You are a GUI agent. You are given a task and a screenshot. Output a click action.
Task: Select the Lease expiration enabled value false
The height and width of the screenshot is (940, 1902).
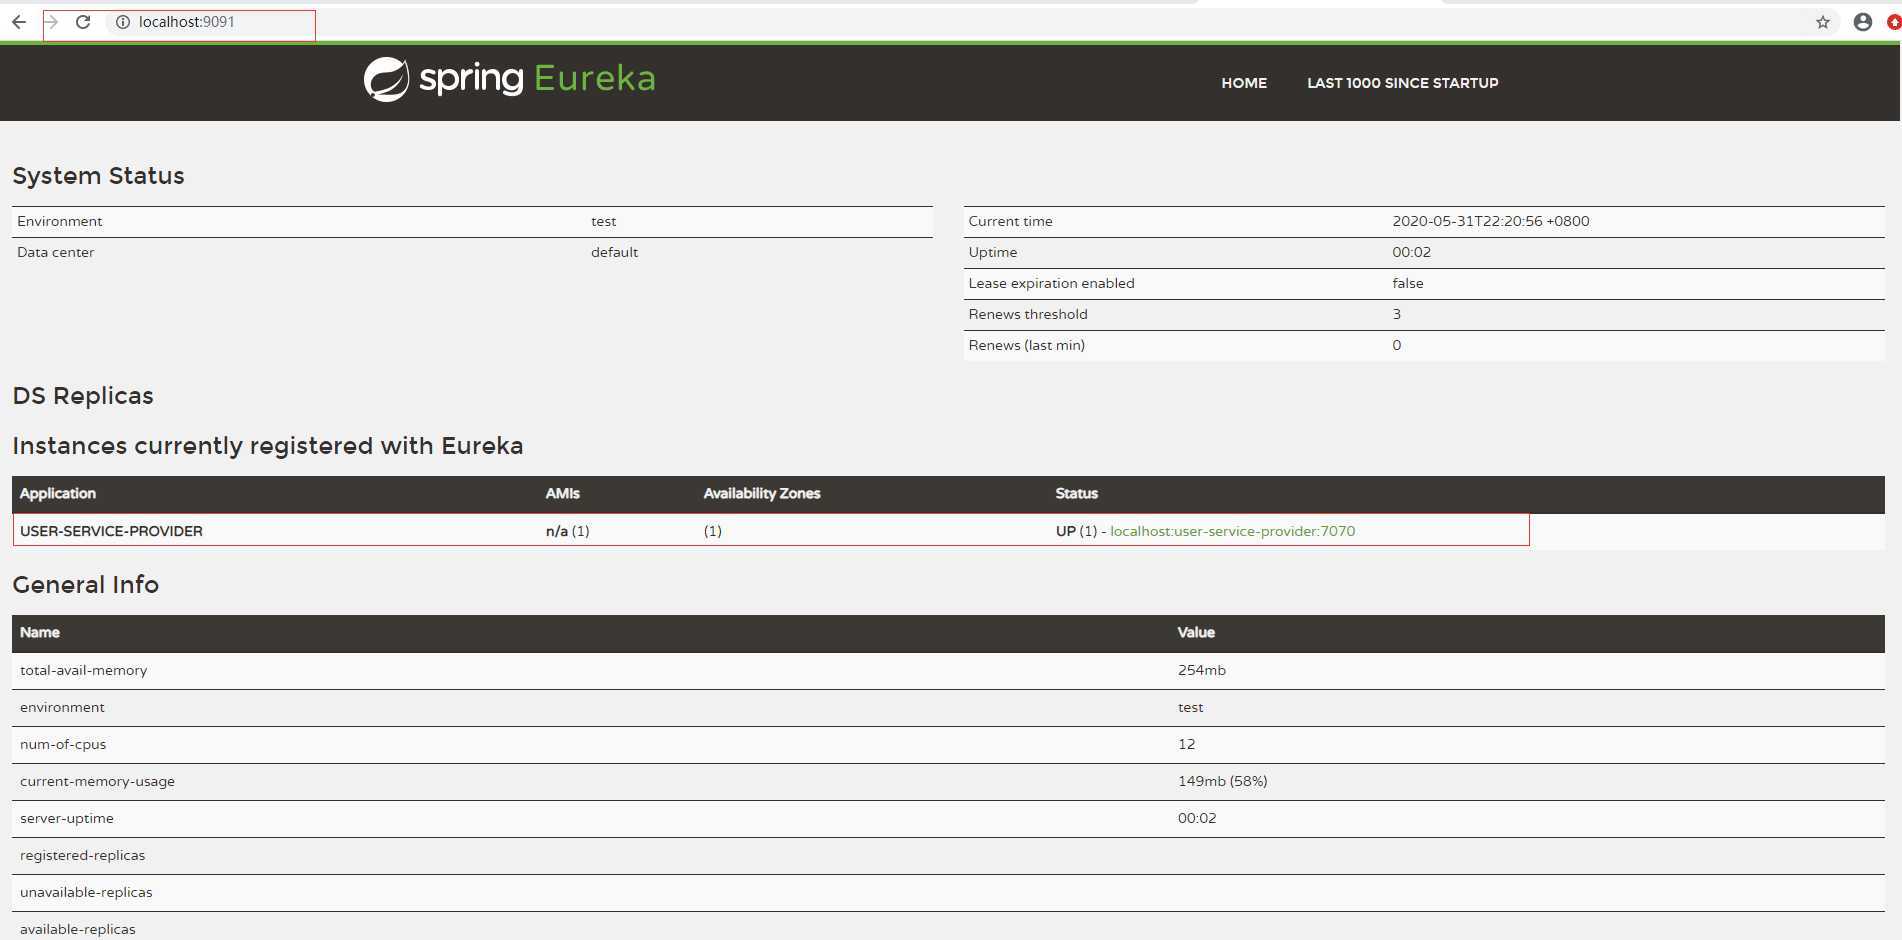1407,283
